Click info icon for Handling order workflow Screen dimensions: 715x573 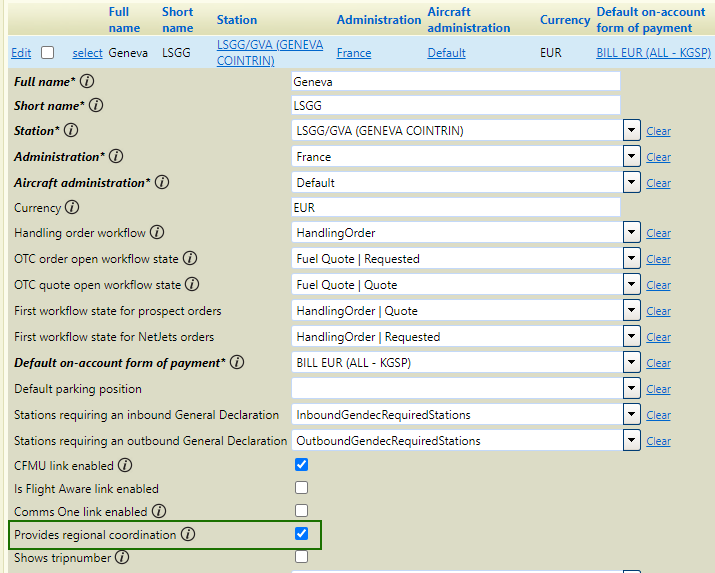(x=157, y=232)
